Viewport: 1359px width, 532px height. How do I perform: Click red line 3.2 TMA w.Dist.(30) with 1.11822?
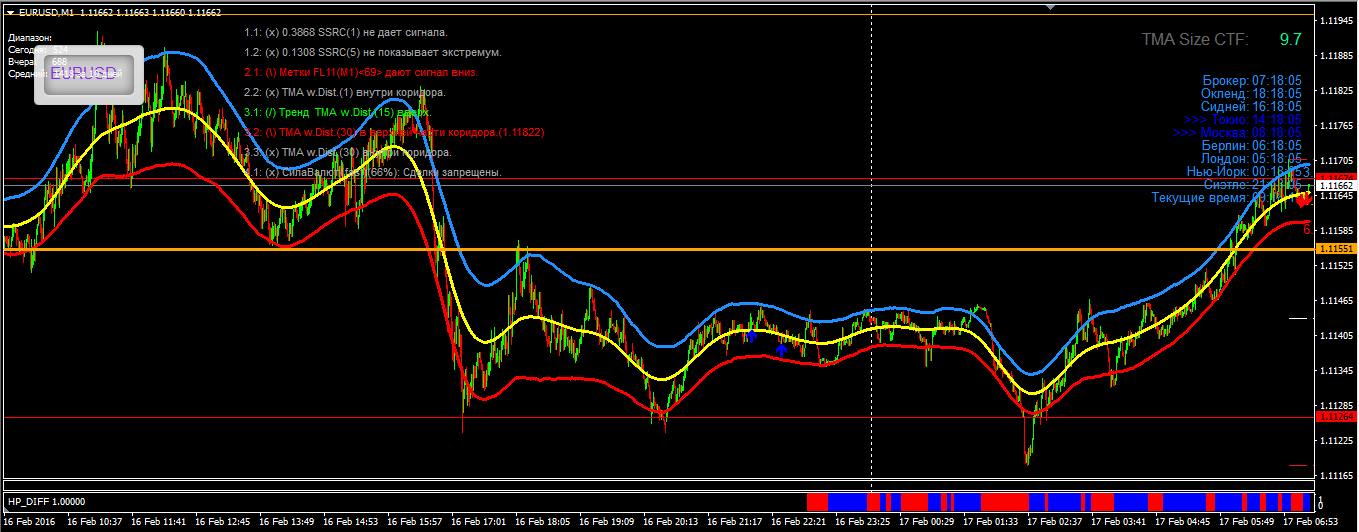tap(393, 132)
